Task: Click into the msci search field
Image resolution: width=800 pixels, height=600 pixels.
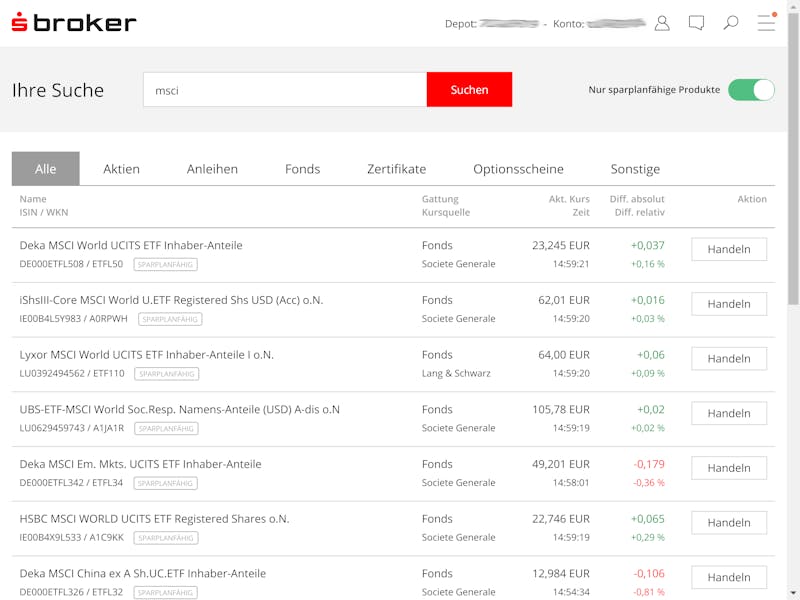Action: pyautogui.click(x=285, y=90)
